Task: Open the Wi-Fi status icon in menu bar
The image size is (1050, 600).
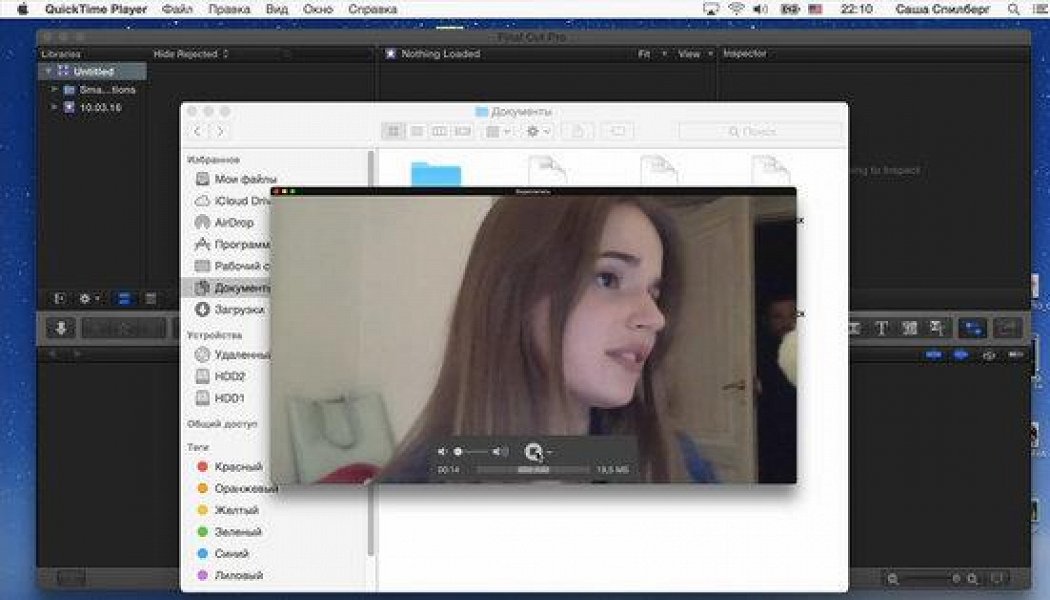Action: click(737, 9)
